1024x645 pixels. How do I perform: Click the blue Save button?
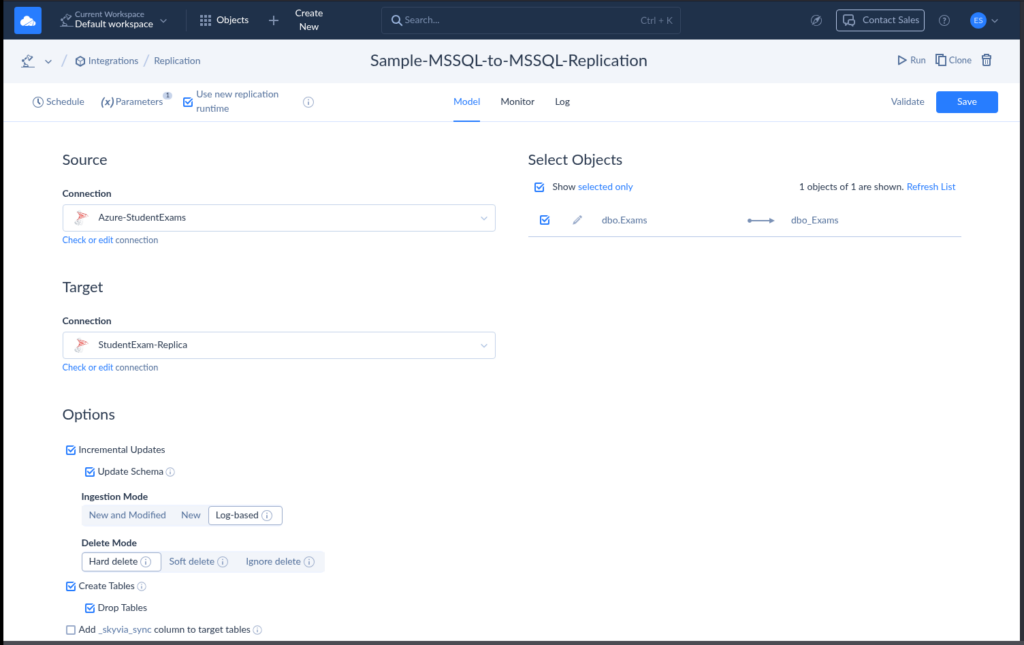click(x=966, y=102)
